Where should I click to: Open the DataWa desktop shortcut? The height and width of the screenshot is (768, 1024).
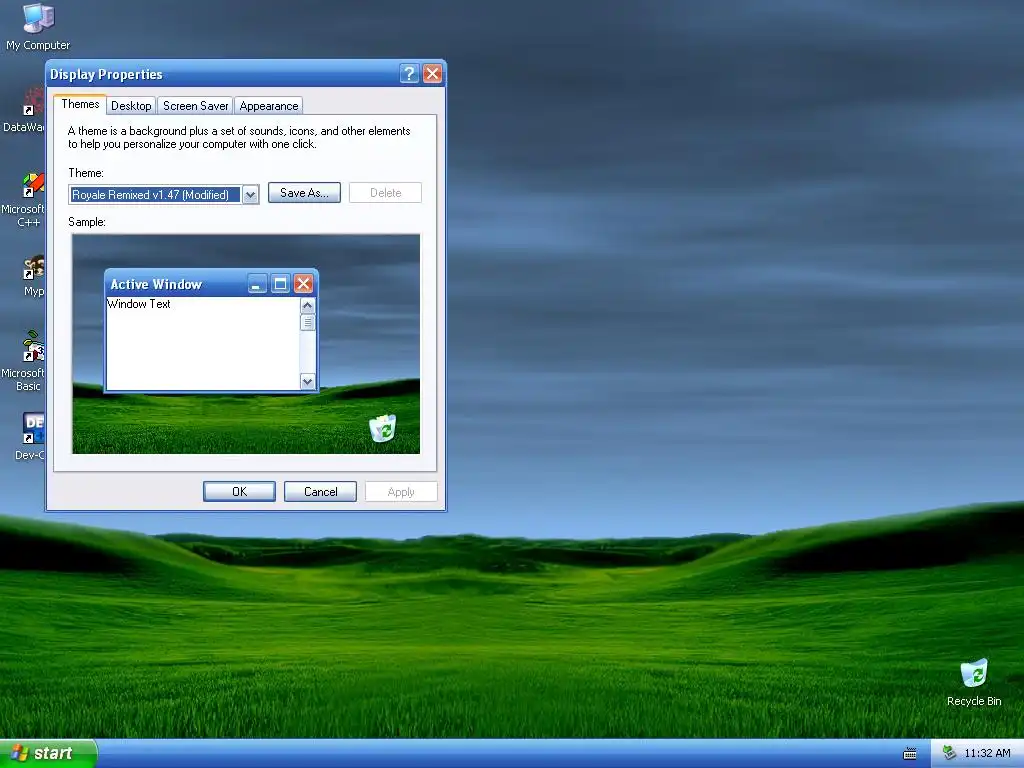pyautogui.click(x=24, y=111)
